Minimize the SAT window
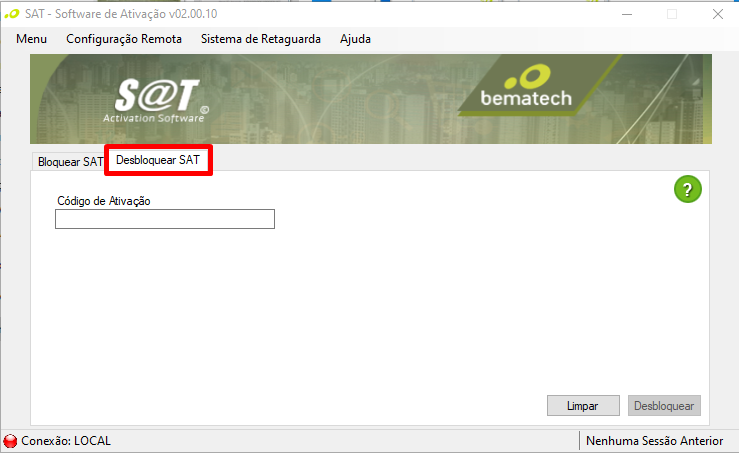This screenshot has width=739, height=453. pyautogui.click(x=627, y=14)
